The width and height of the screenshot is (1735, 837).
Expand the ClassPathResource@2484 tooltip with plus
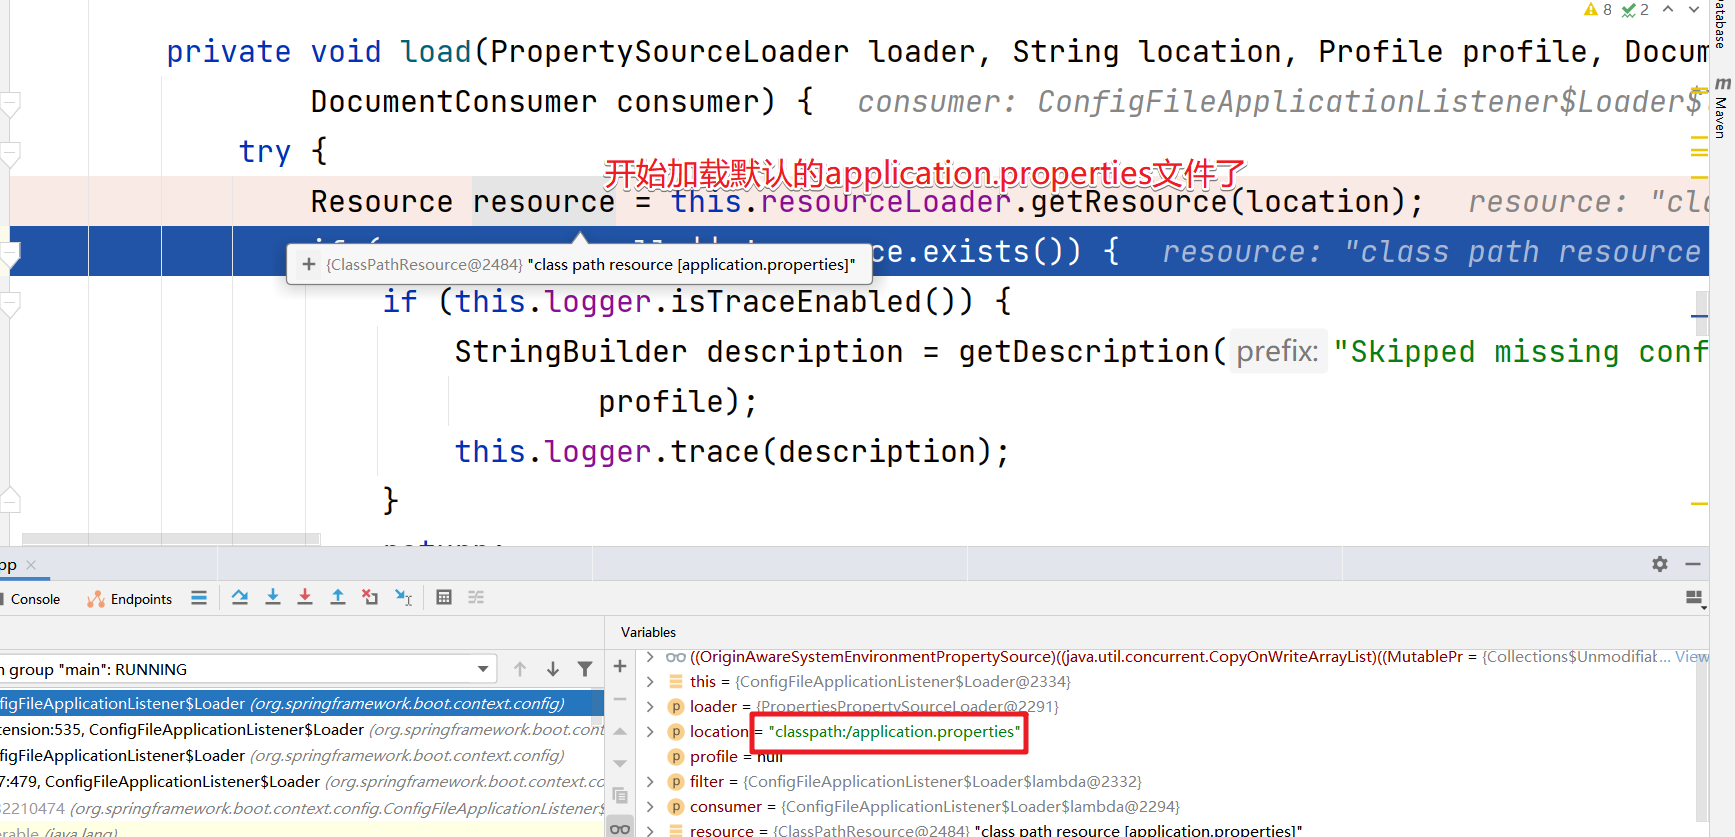tap(309, 264)
